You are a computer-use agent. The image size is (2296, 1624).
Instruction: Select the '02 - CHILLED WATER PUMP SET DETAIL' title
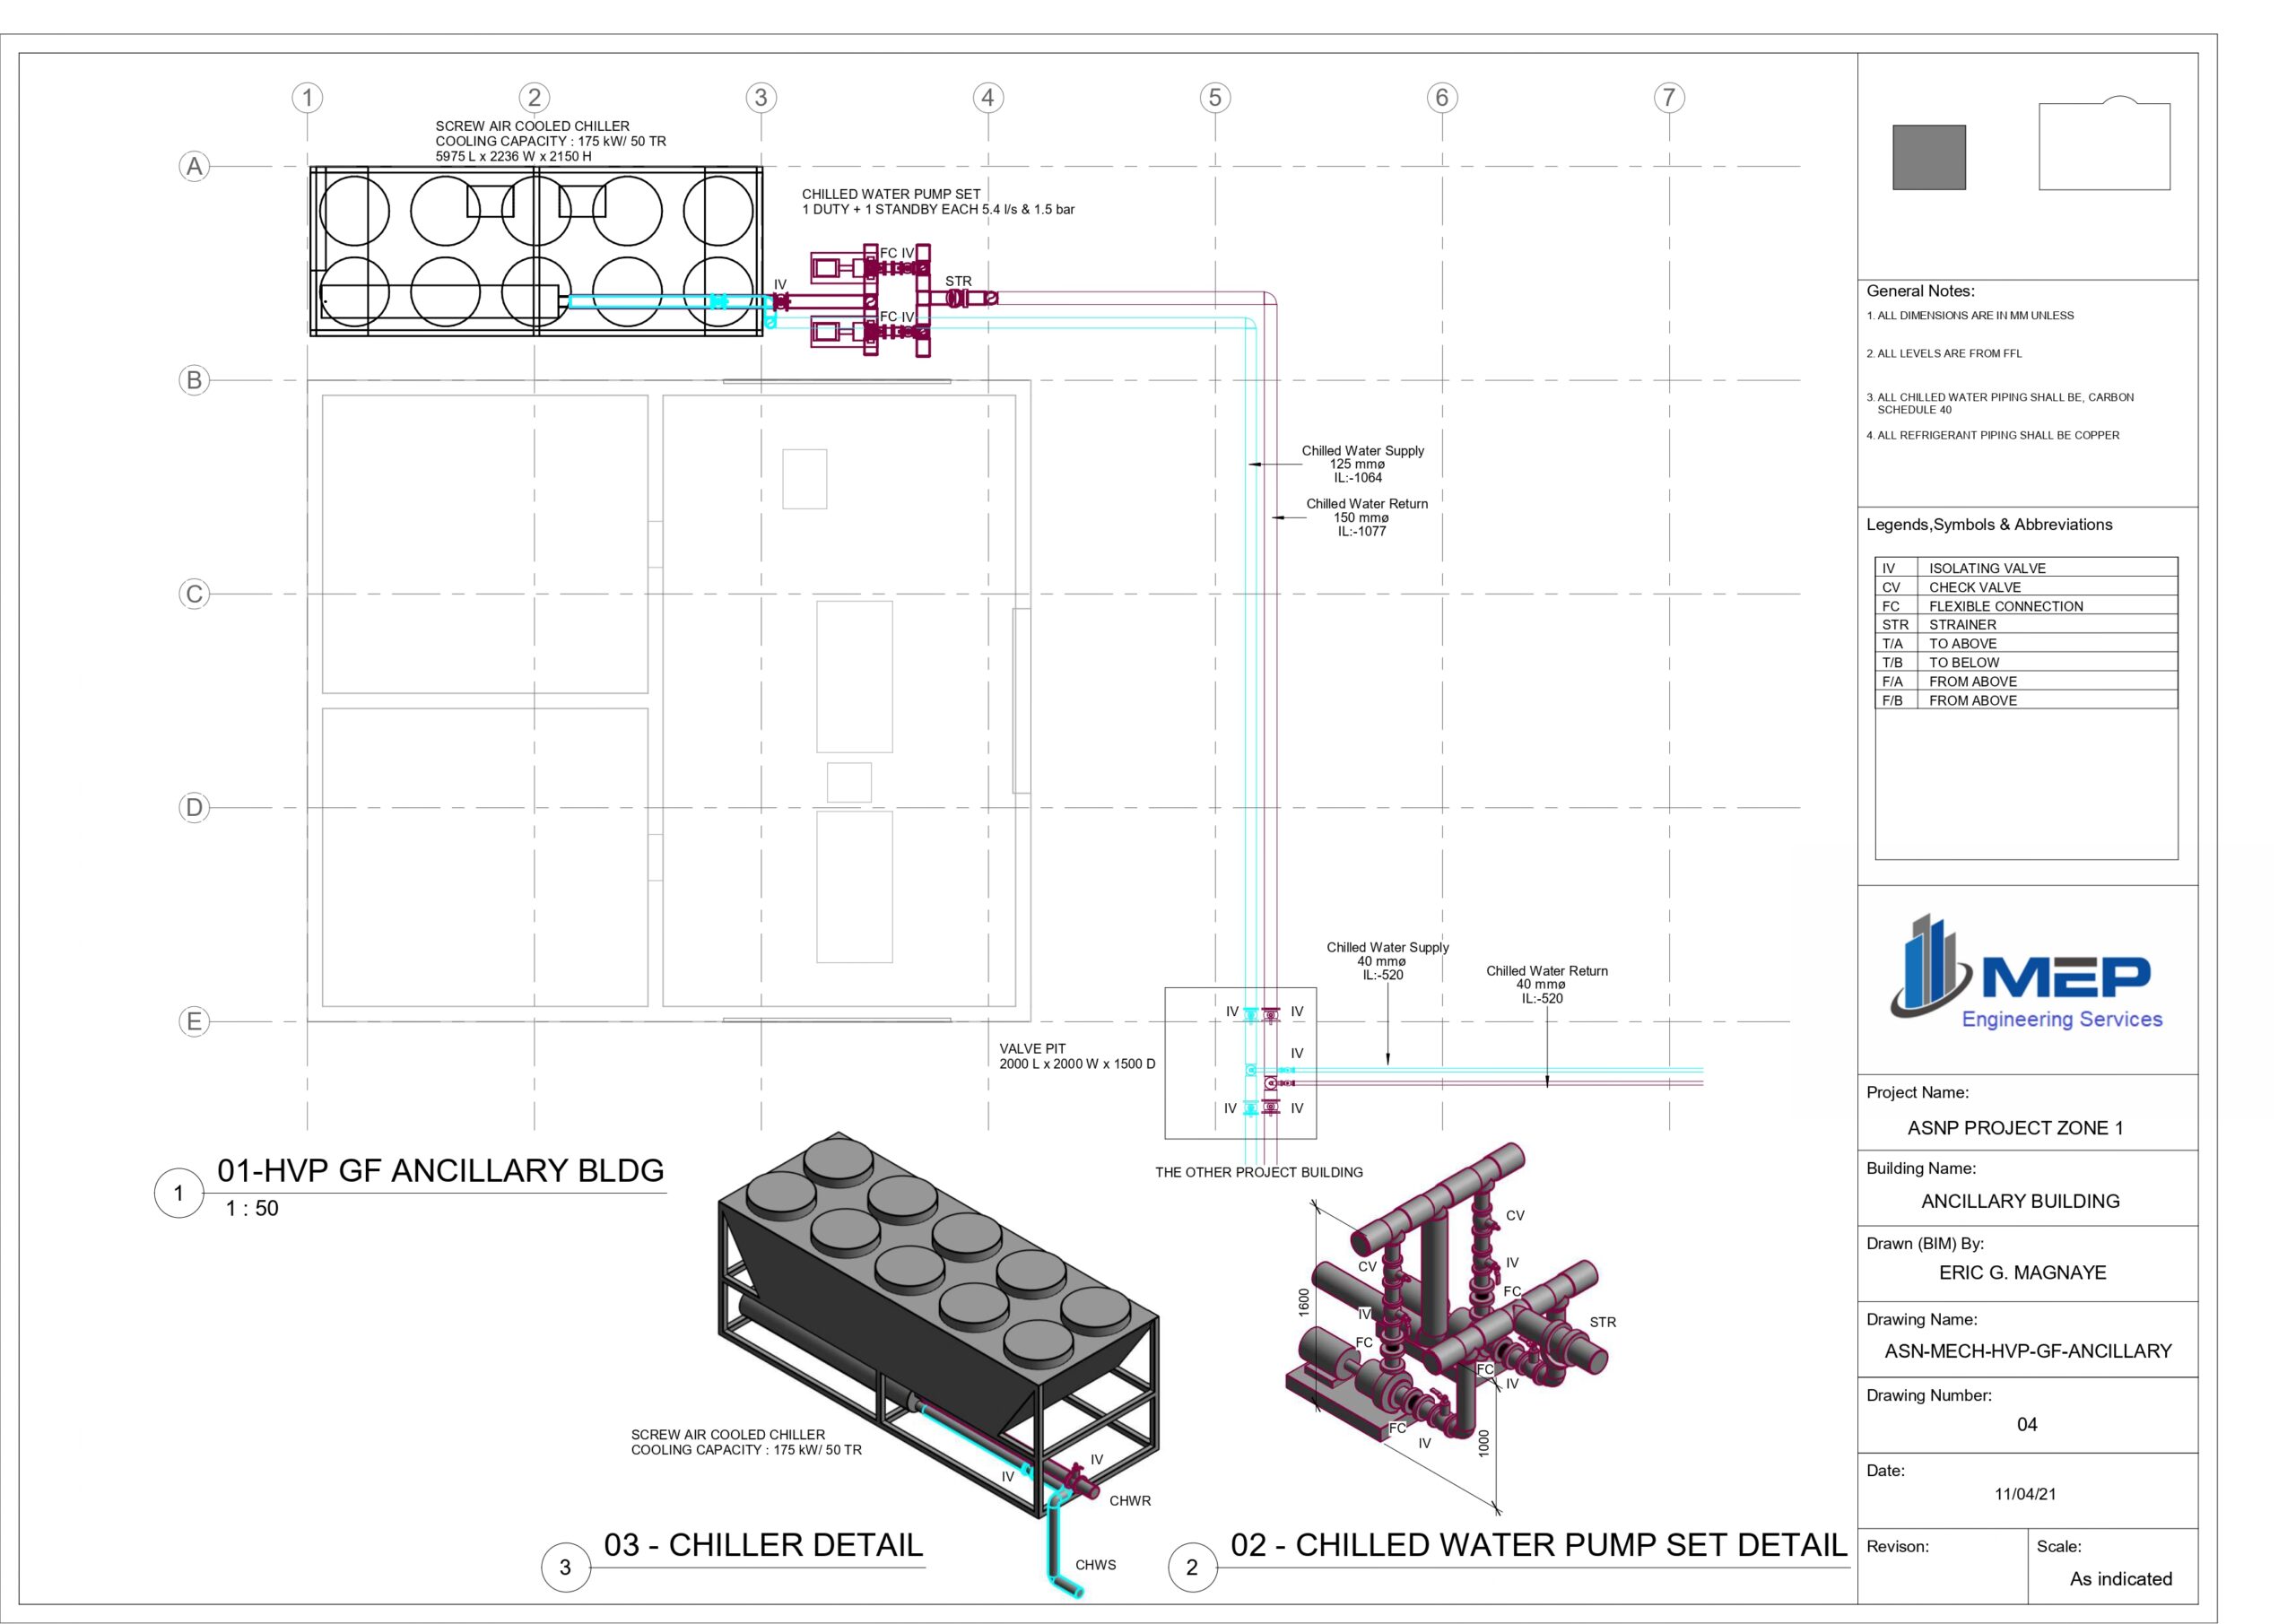1538,1545
